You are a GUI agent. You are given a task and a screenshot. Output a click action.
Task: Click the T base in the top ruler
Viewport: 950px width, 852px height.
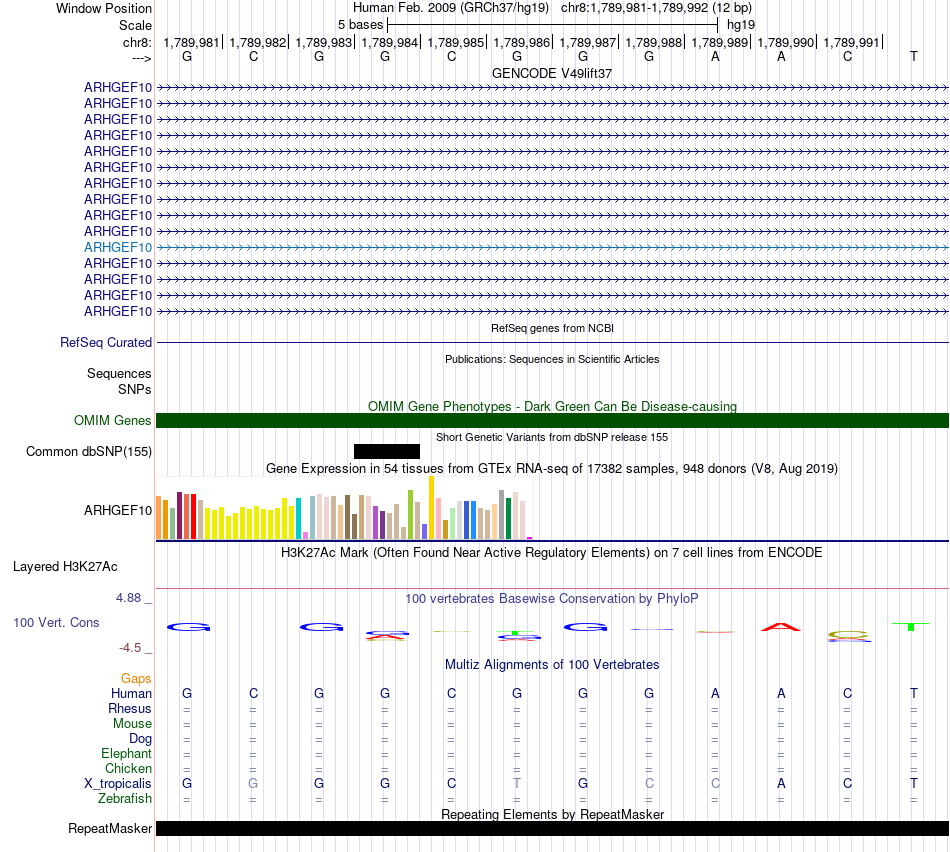click(x=914, y=56)
